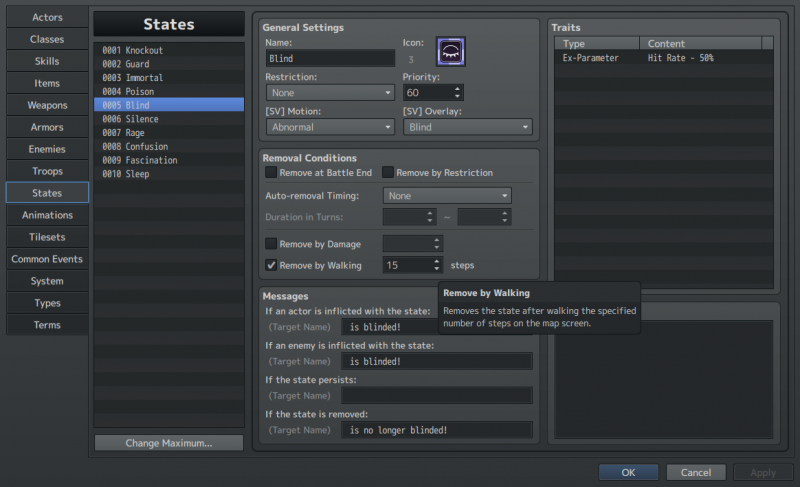800x487 pixels.
Task: Click the Priority value field showing 60
Action: [x=428, y=93]
